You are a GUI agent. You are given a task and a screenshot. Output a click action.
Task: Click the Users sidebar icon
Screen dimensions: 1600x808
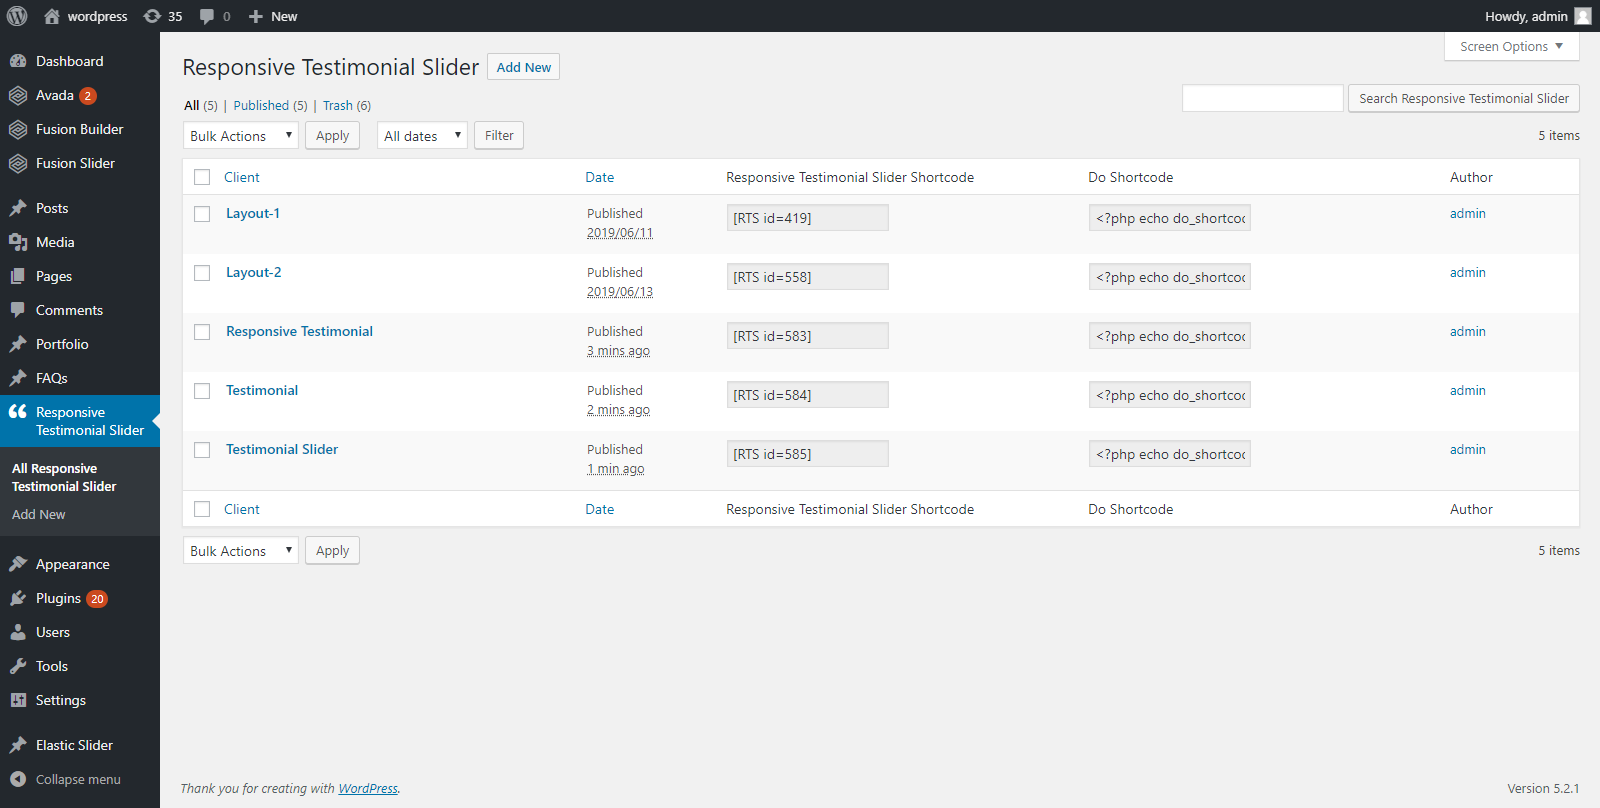click(x=18, y=632)
